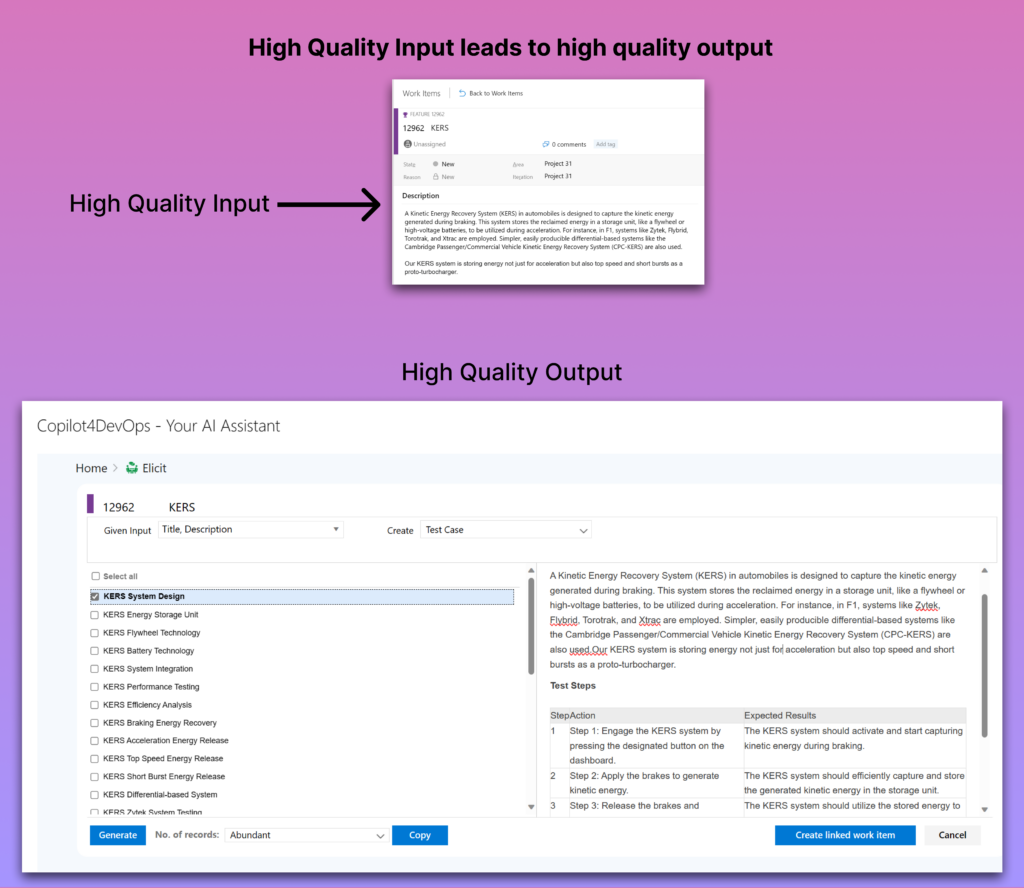Click the lock icon next to Reason New
The image size is (1024, 888).
pyautogui.click(x=436, y=176)
